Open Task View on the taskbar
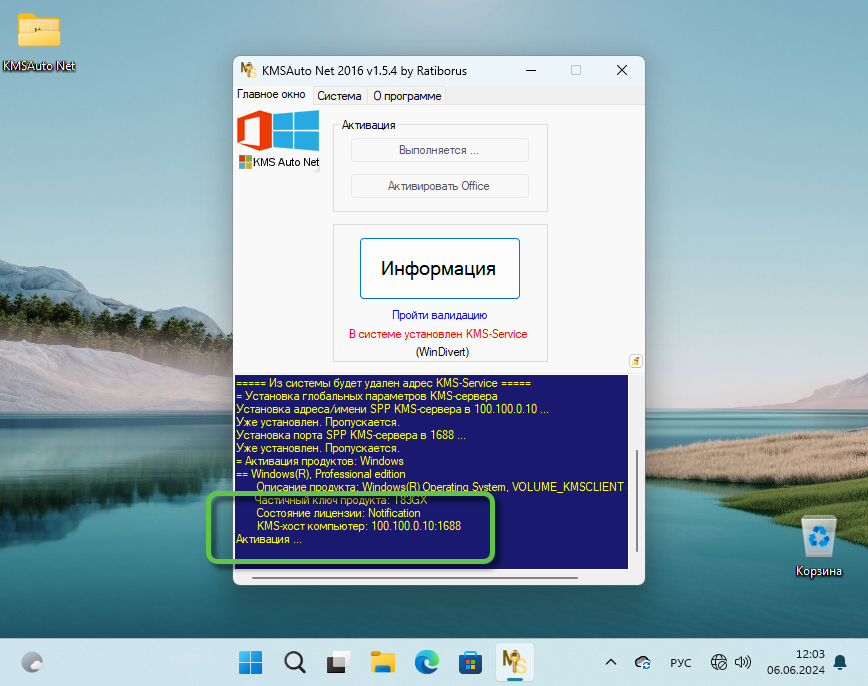This screenshot has height=686, width=868. [338, 662]
